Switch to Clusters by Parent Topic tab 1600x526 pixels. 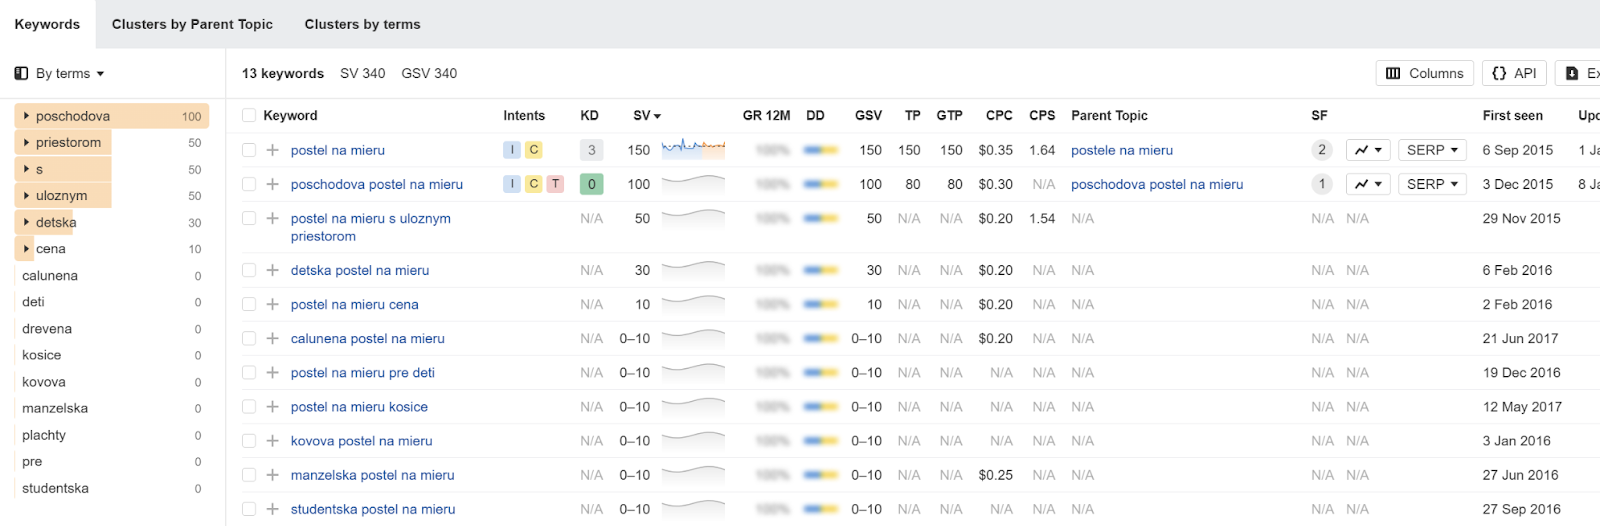[192, 24]
